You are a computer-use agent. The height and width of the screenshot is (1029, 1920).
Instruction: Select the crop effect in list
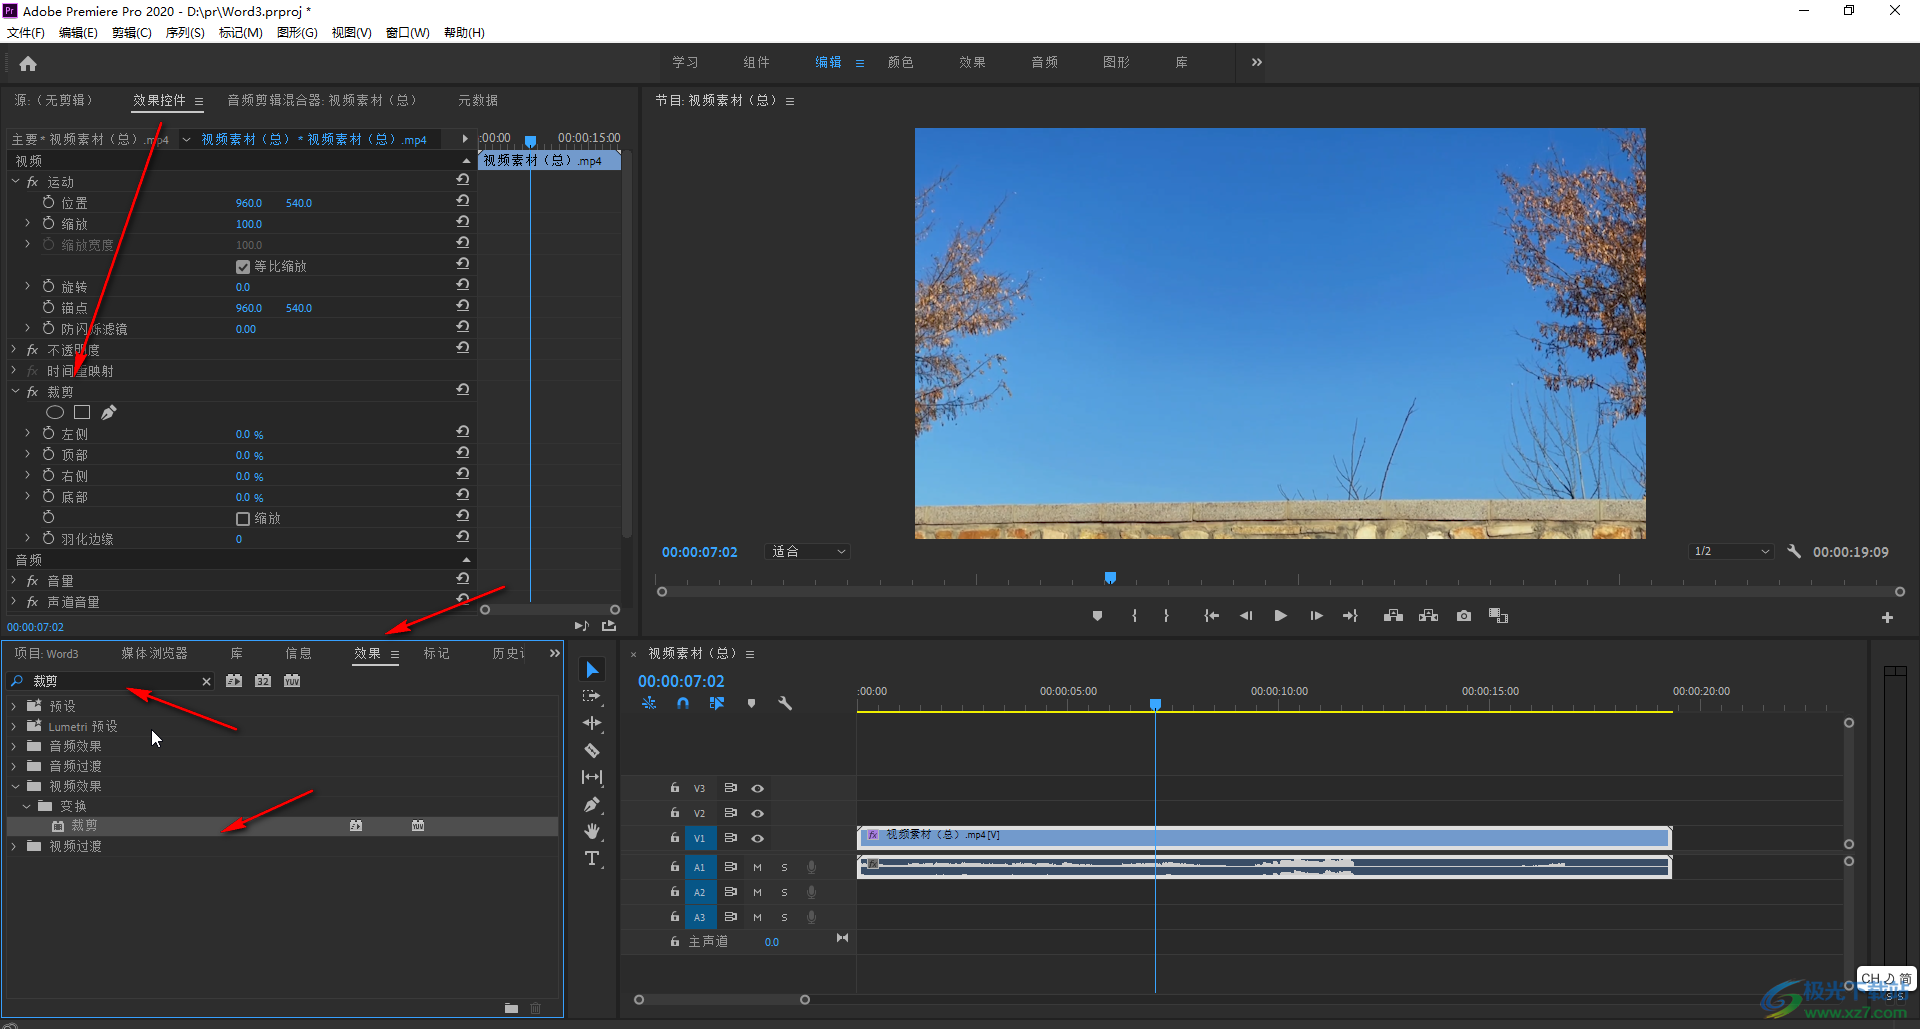282,826
